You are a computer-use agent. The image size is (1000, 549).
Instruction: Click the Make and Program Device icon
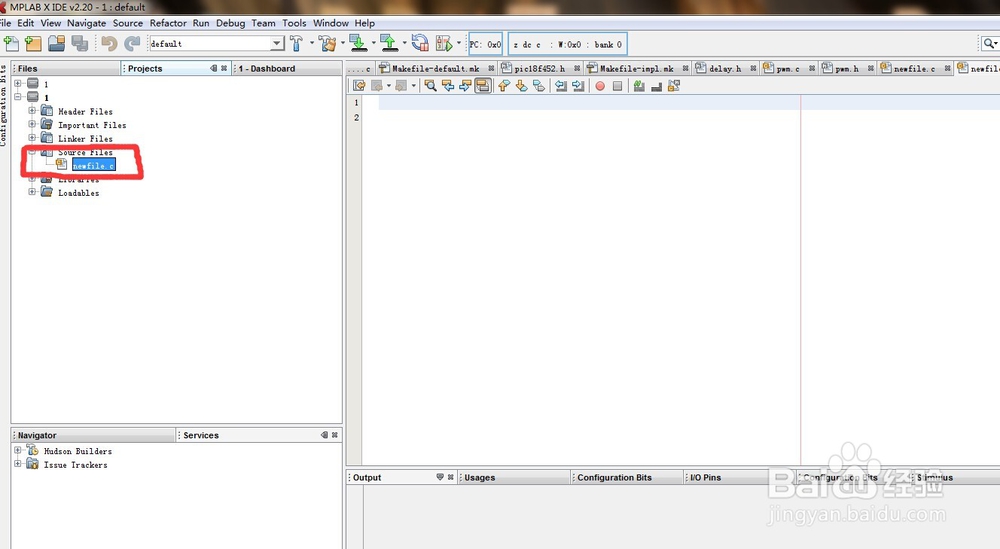point(358,43)
